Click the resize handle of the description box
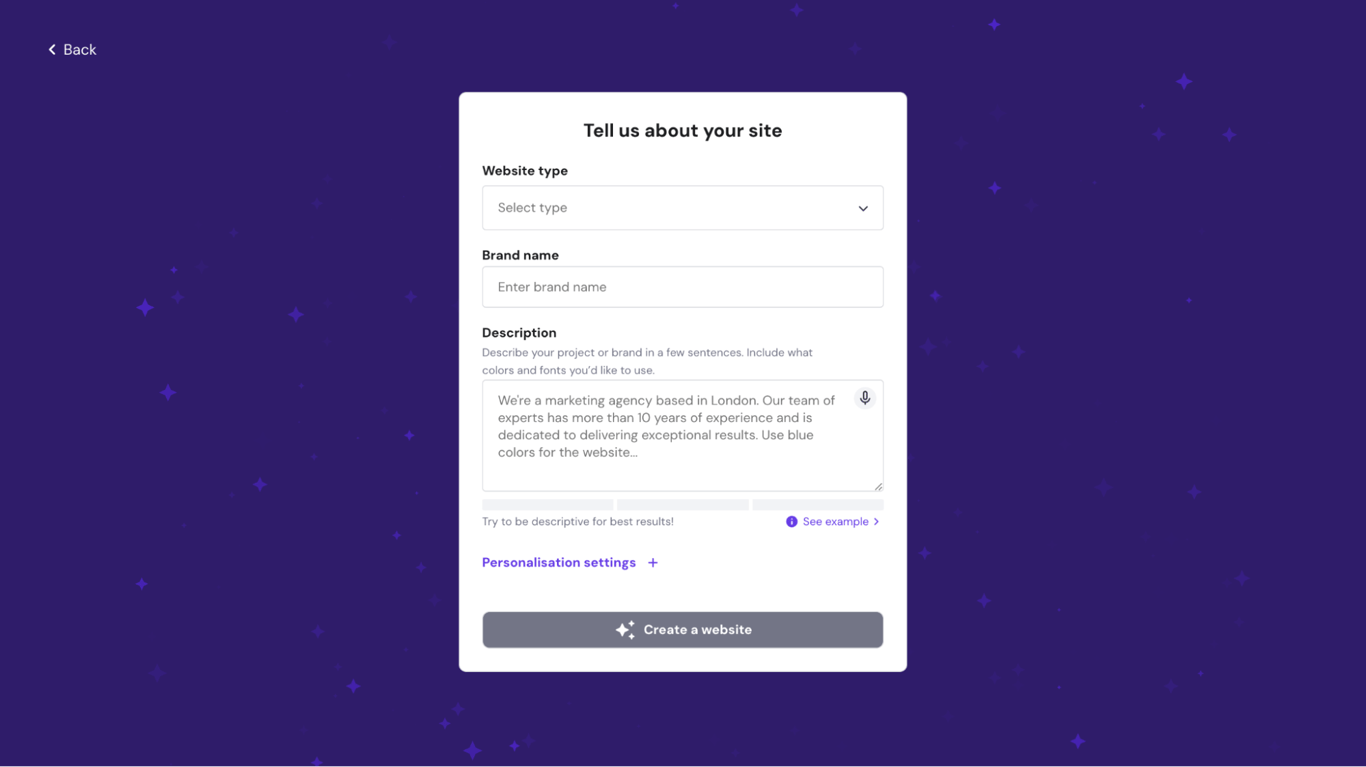 (x=878, y=486)
